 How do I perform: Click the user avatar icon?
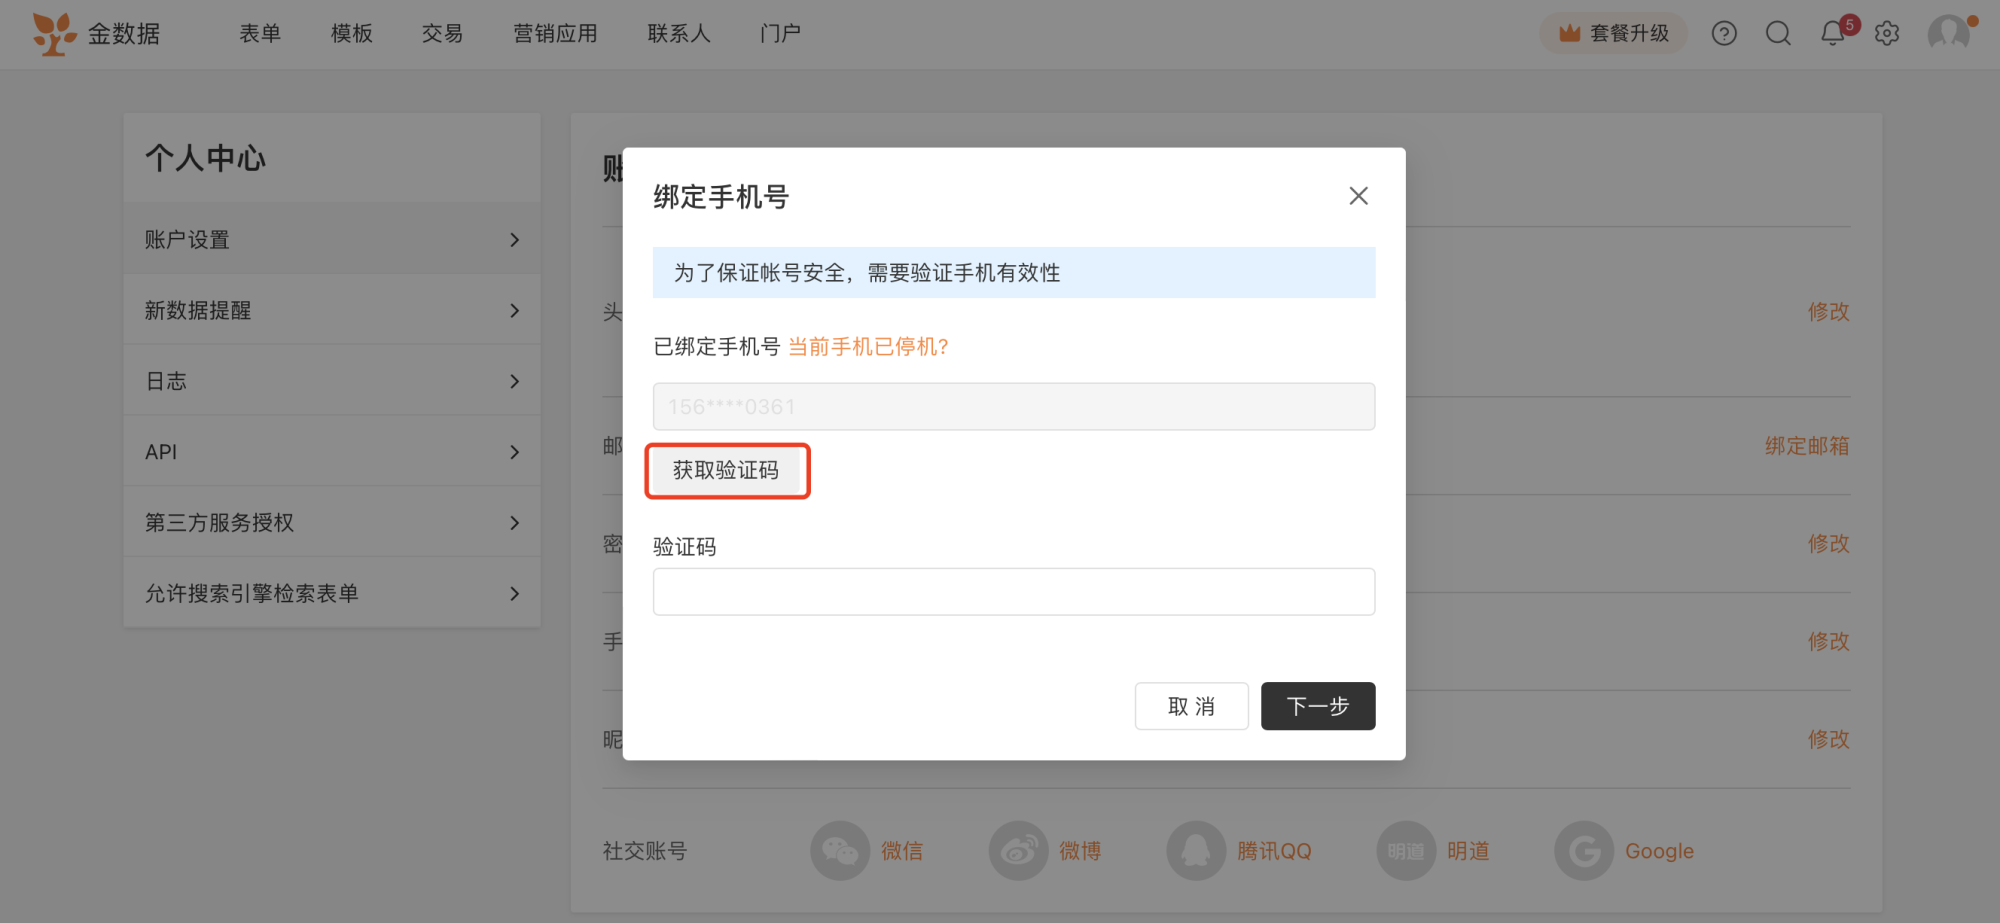coord(1948,33)
